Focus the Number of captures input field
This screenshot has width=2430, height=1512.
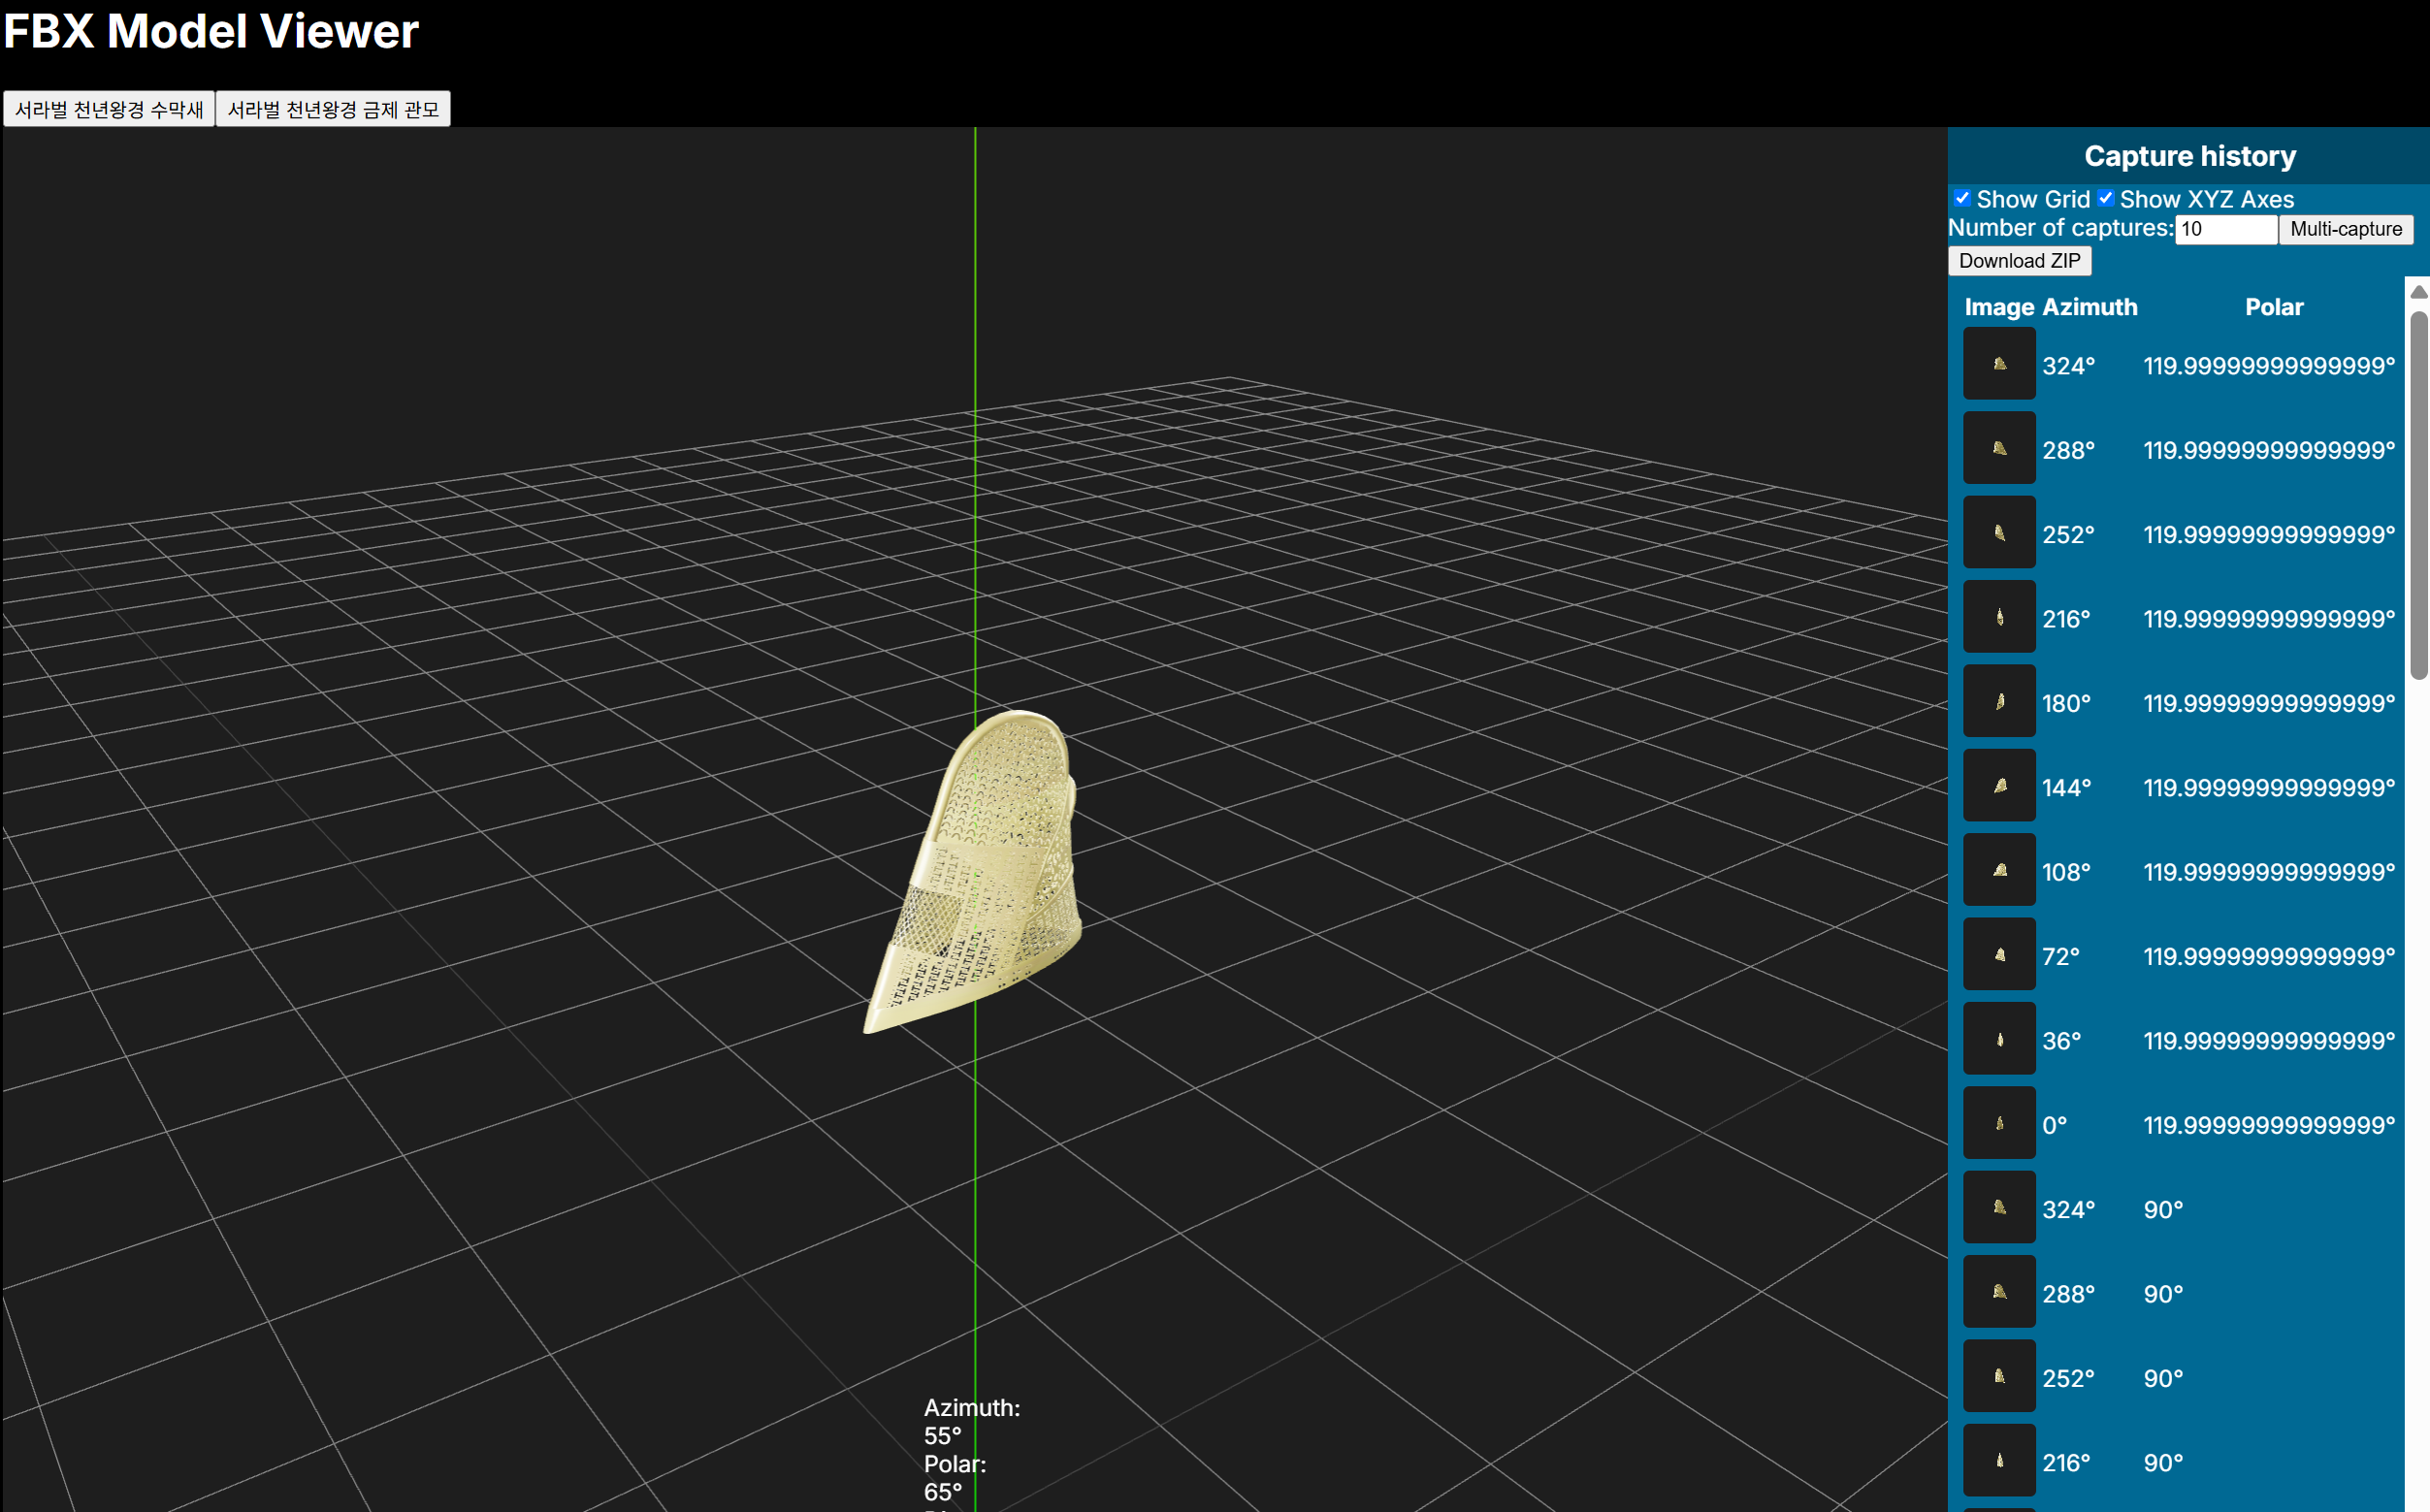click(x=2225, y=229)
